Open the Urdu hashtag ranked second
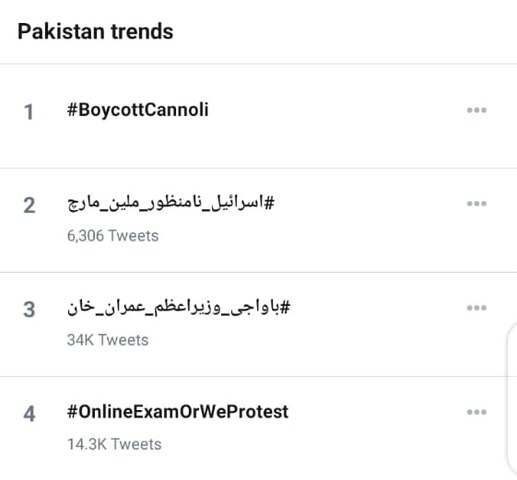517x480 pixels. [171, 203]
